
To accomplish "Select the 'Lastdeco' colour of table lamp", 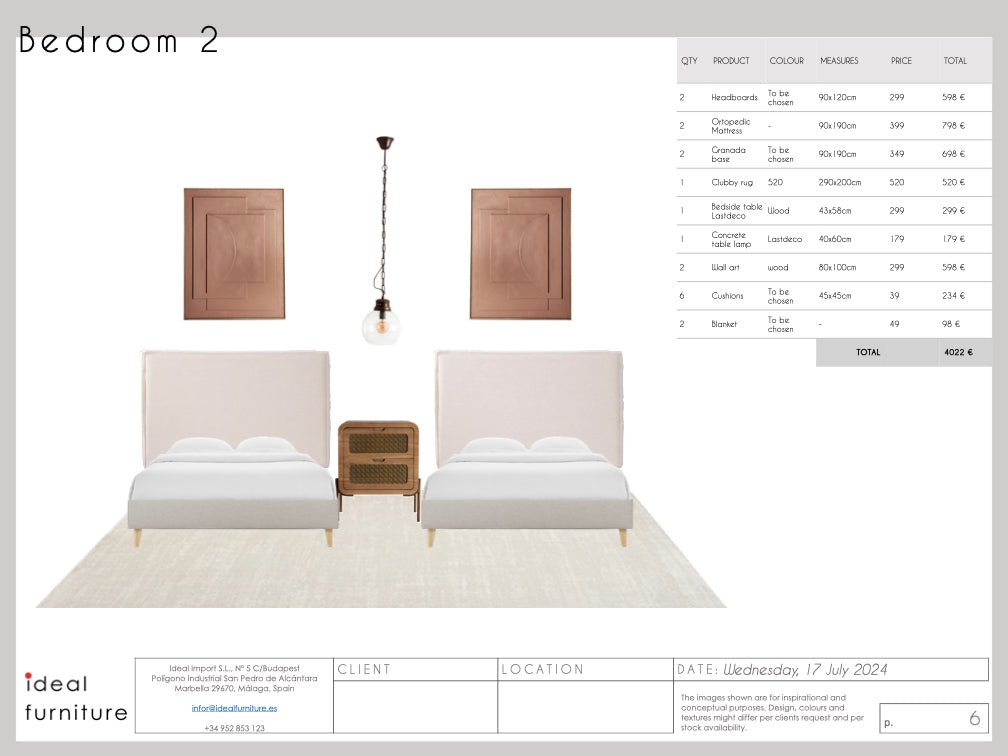I will pyautogui.click(x=784, y=239).
